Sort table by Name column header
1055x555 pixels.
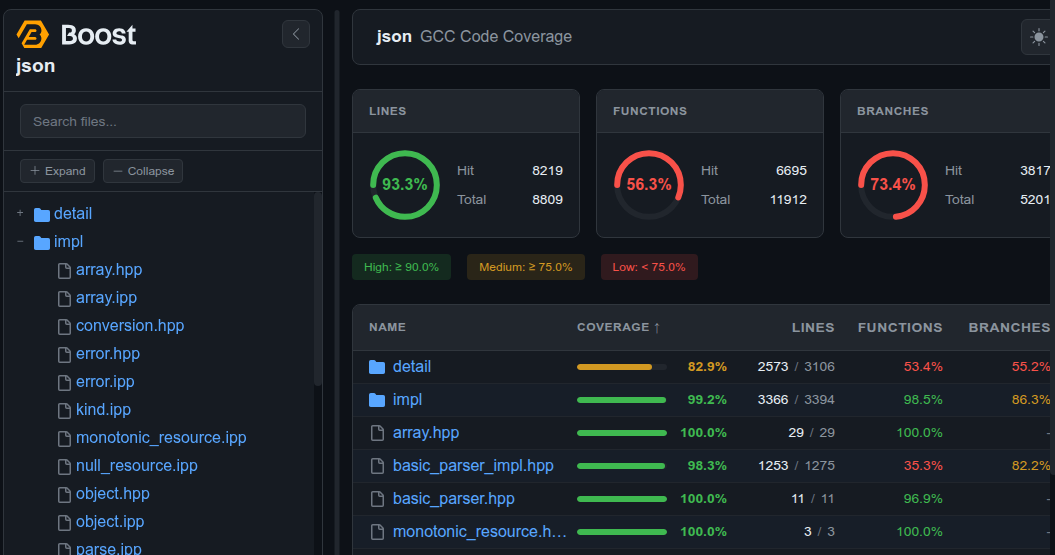point(387,327)
